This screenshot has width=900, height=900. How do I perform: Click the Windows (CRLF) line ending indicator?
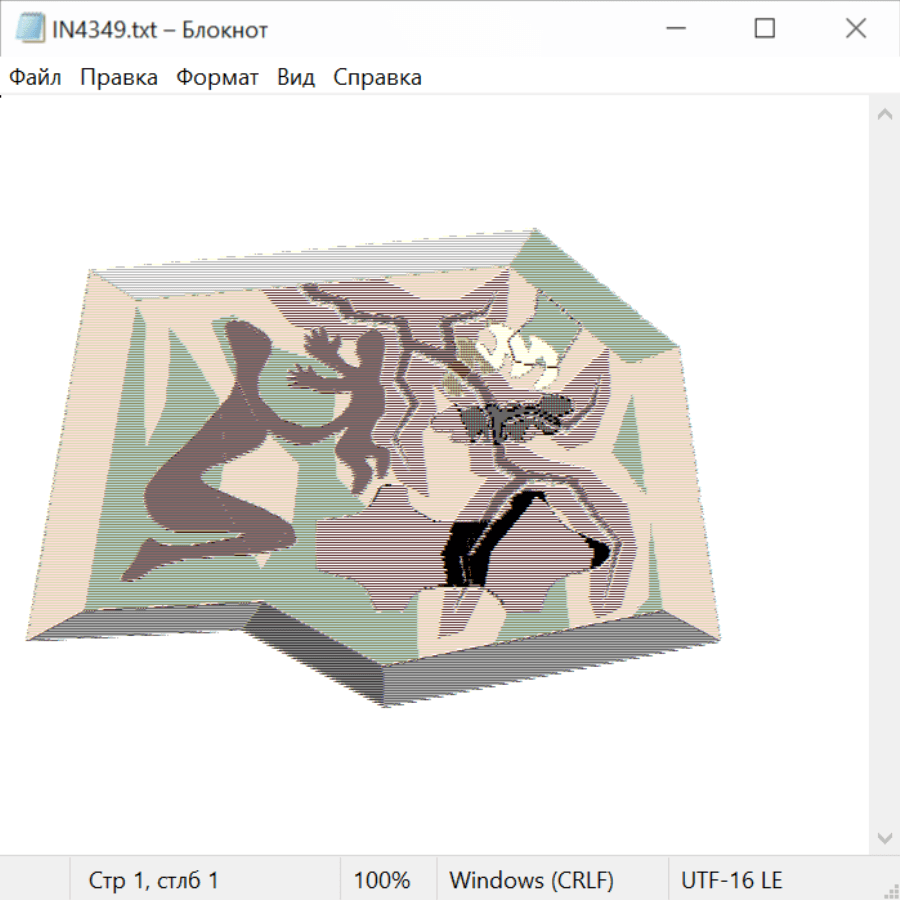pyautogui.click(x=531, y=880)
